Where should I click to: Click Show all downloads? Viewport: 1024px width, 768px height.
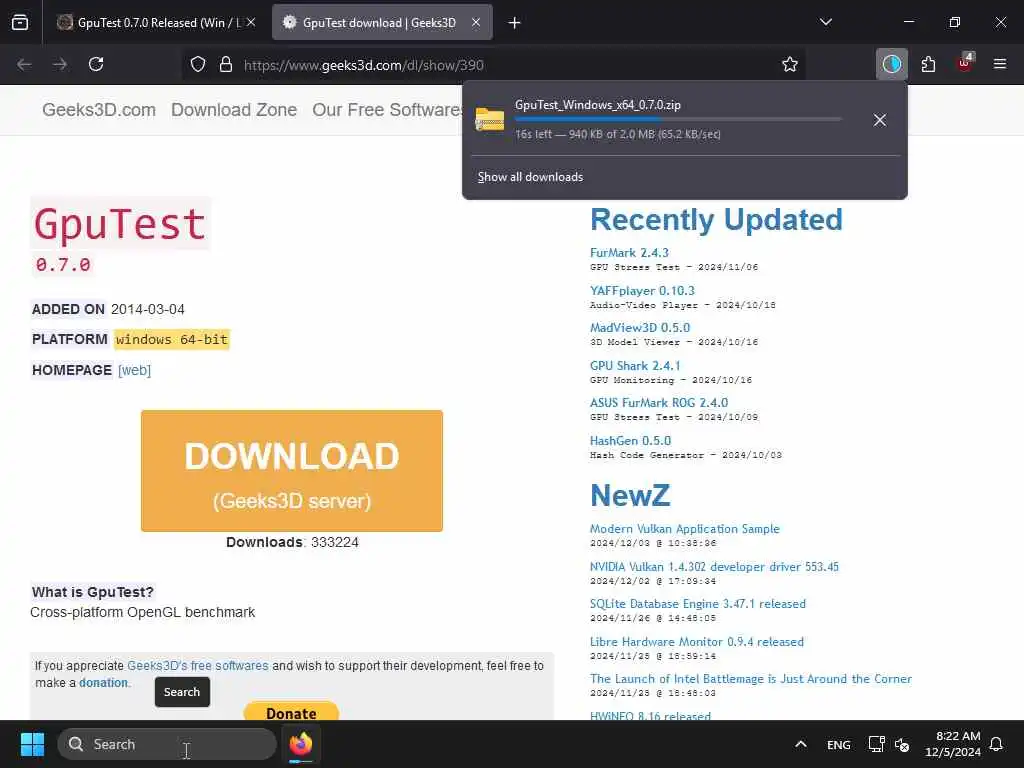click(x=530, y=177)
